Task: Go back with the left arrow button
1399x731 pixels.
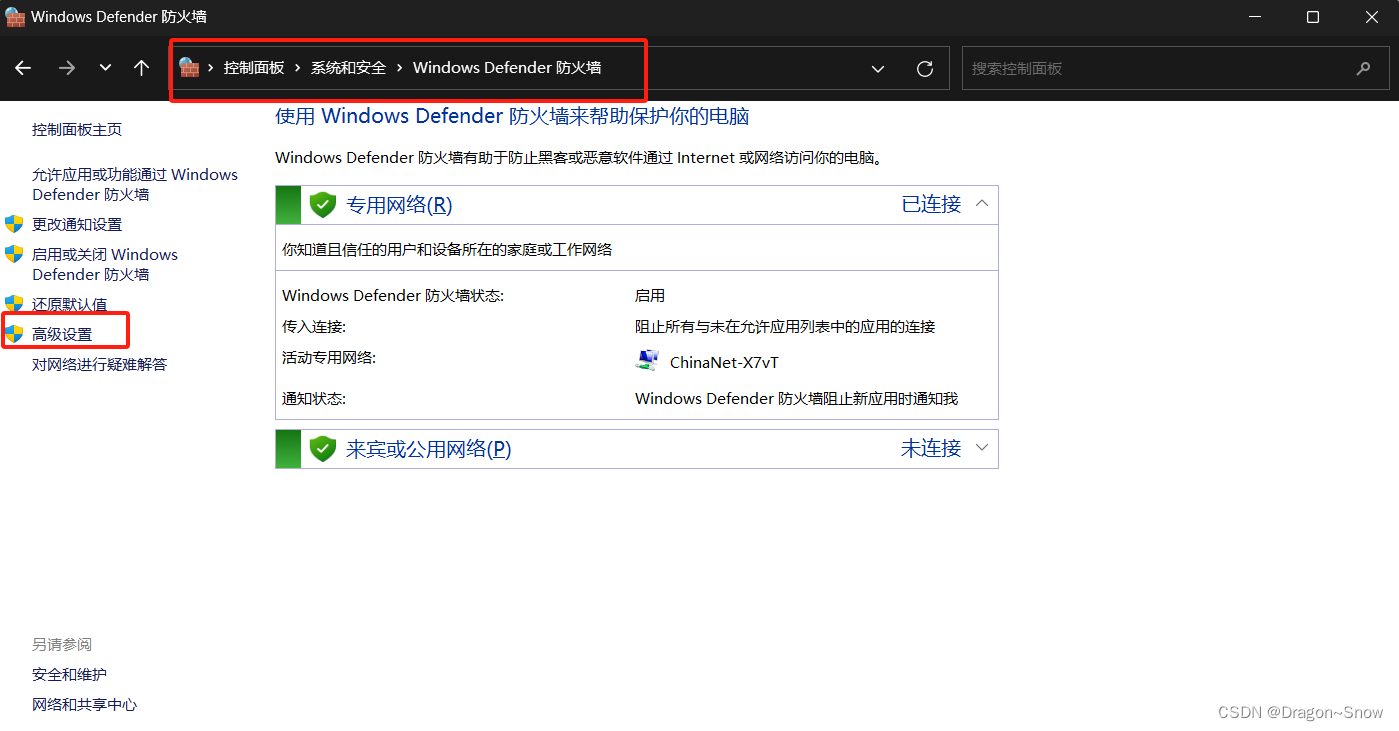Action: pyautogui.click(x=23, y=68)
